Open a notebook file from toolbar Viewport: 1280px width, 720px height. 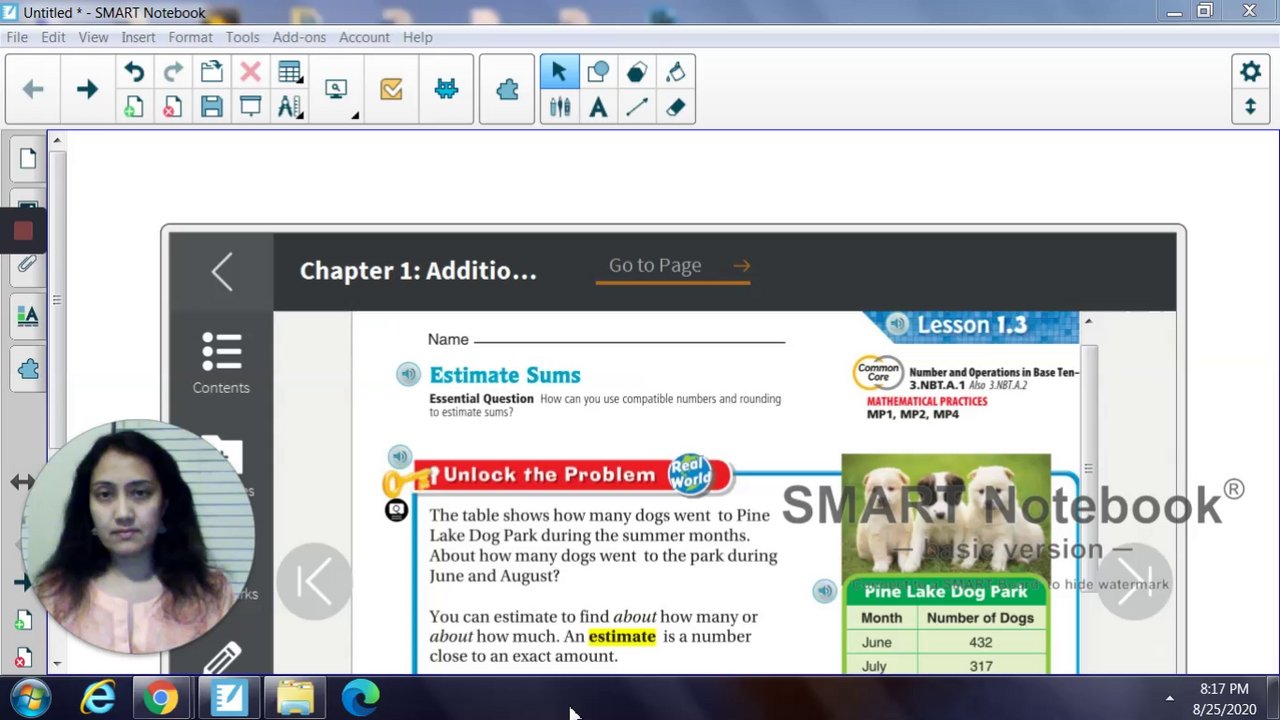tap(211, 72)
